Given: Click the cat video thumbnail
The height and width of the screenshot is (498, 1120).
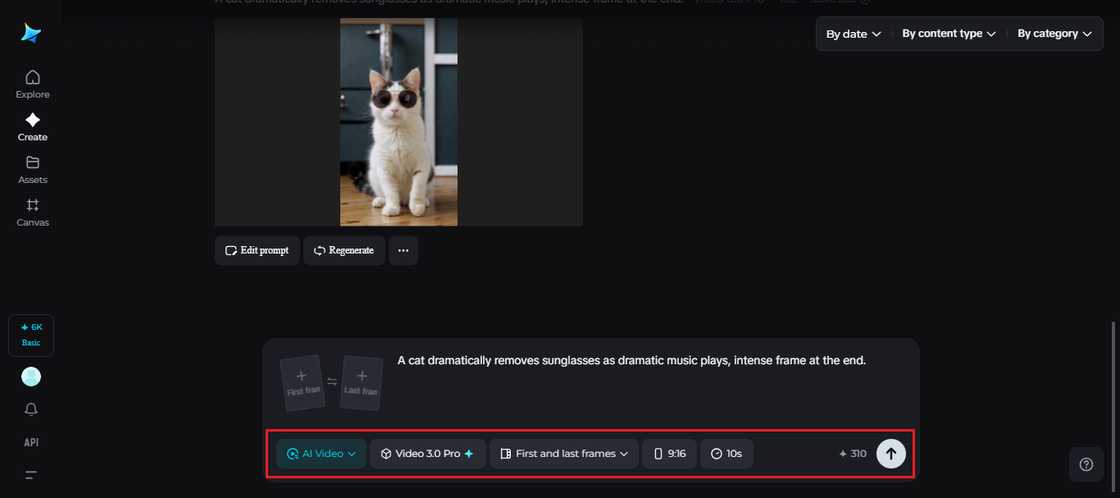Looking at the screenshot, I should pos(398,121).
